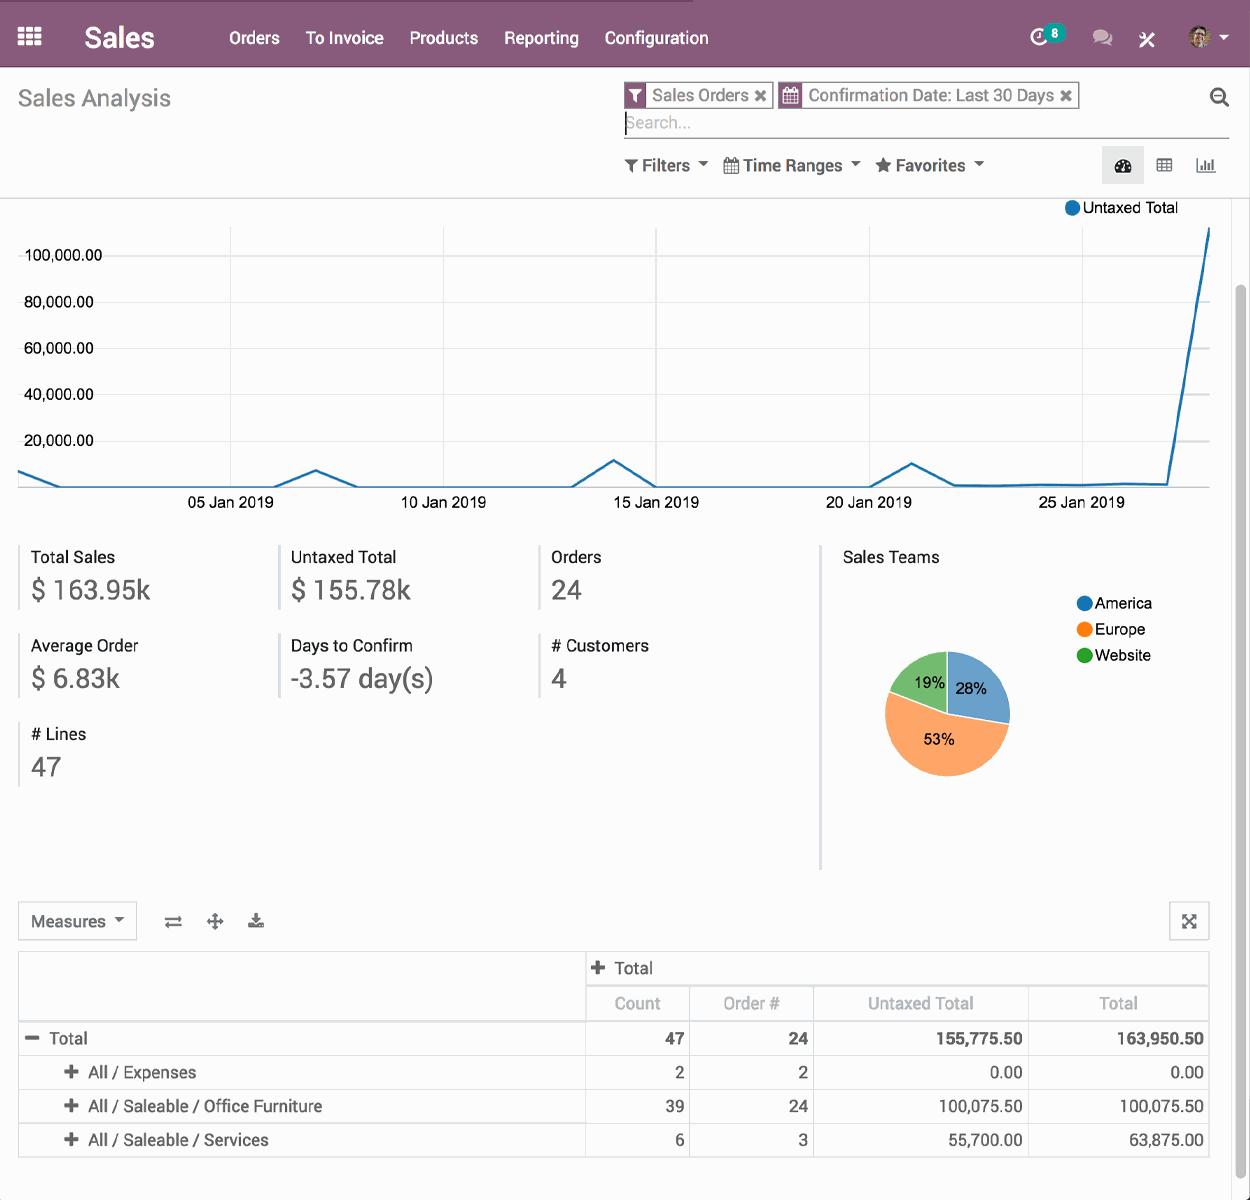Collapse the Total pivot row
The height and width of the screenshot is (1200, 1250).
36,1038
